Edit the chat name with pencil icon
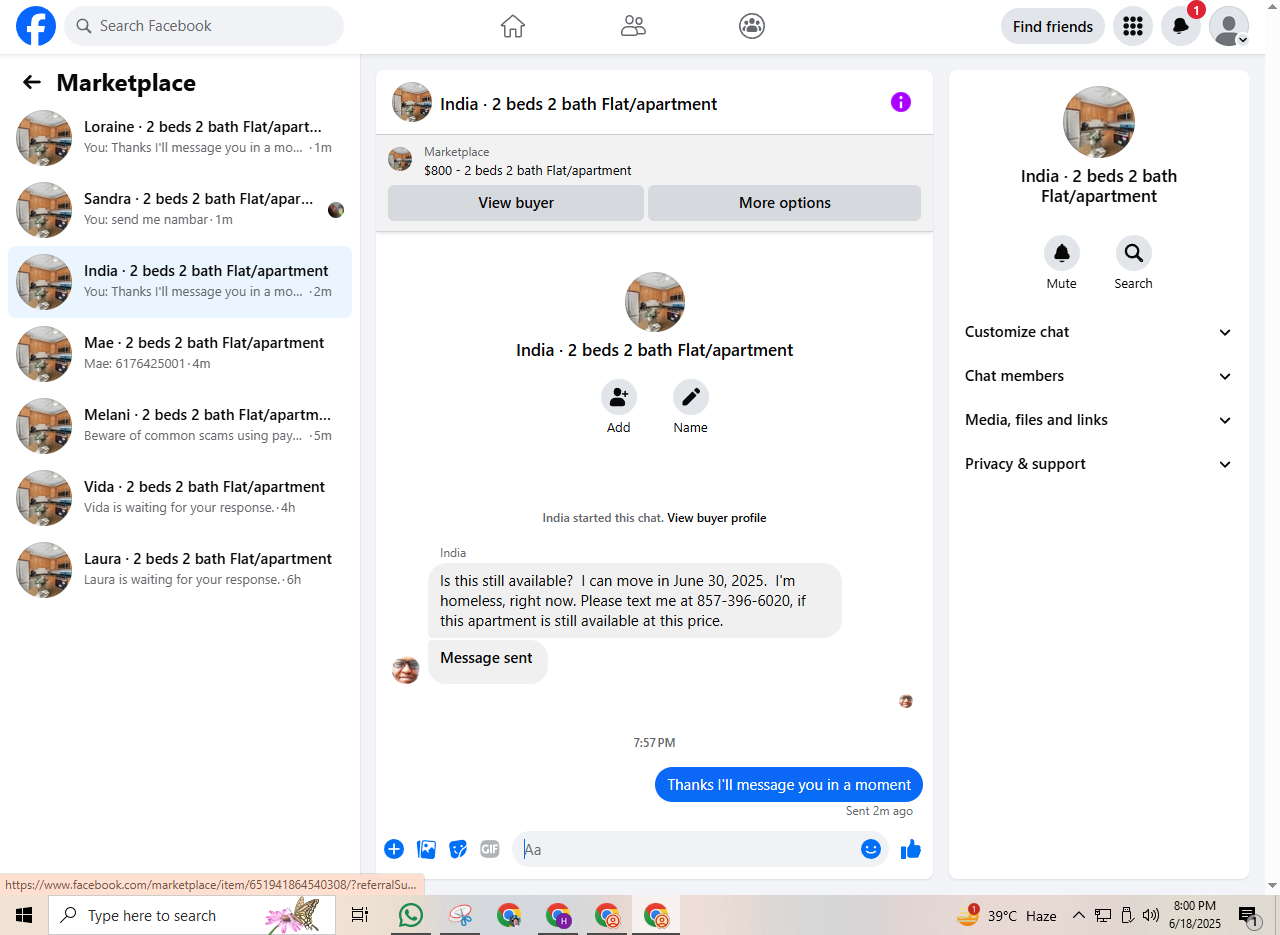The width and height of the screenshot is (1280, 935). pos(691,397)
